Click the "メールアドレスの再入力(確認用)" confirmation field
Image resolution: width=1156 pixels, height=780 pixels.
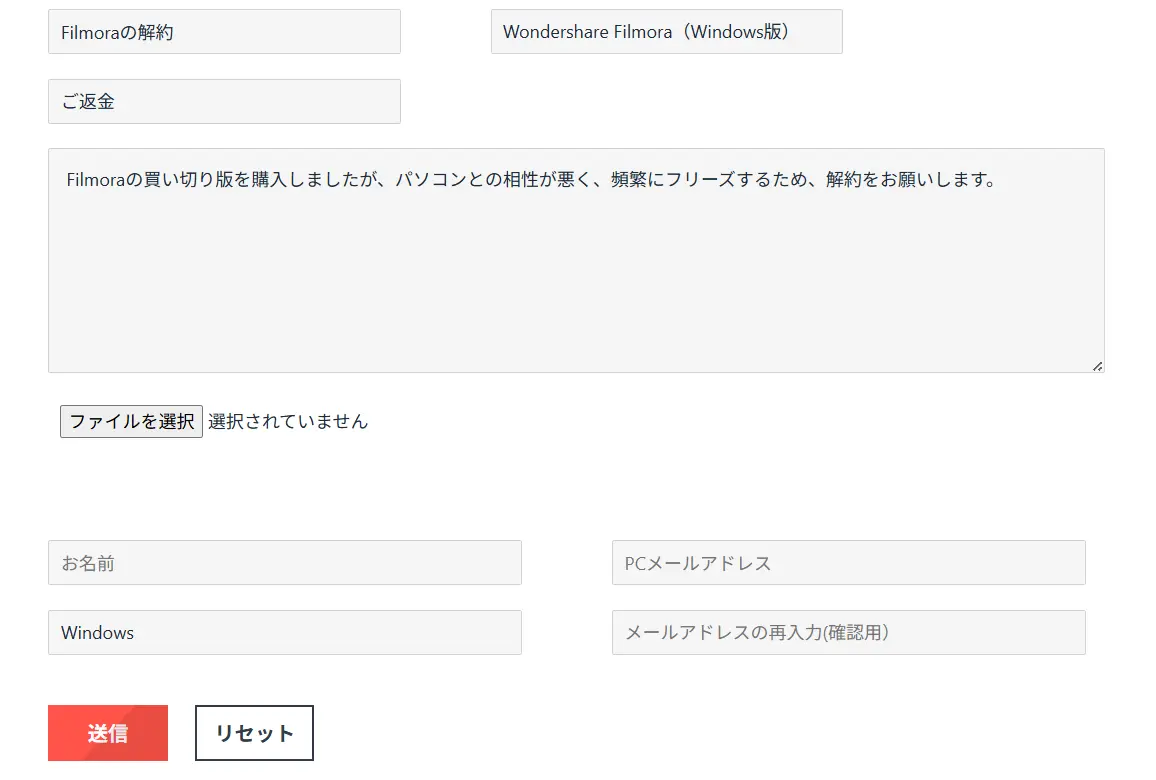coord(848,632)
